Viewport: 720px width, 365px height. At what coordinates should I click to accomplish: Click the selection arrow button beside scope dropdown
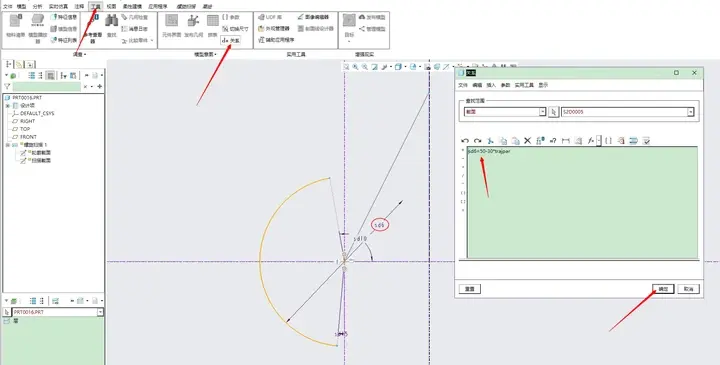click(554, 112)
